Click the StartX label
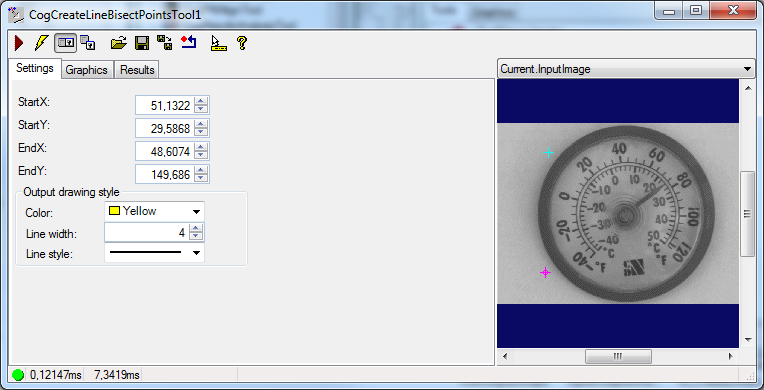The width and height of the screenshot is (764, 390). (x=34, y=102)
